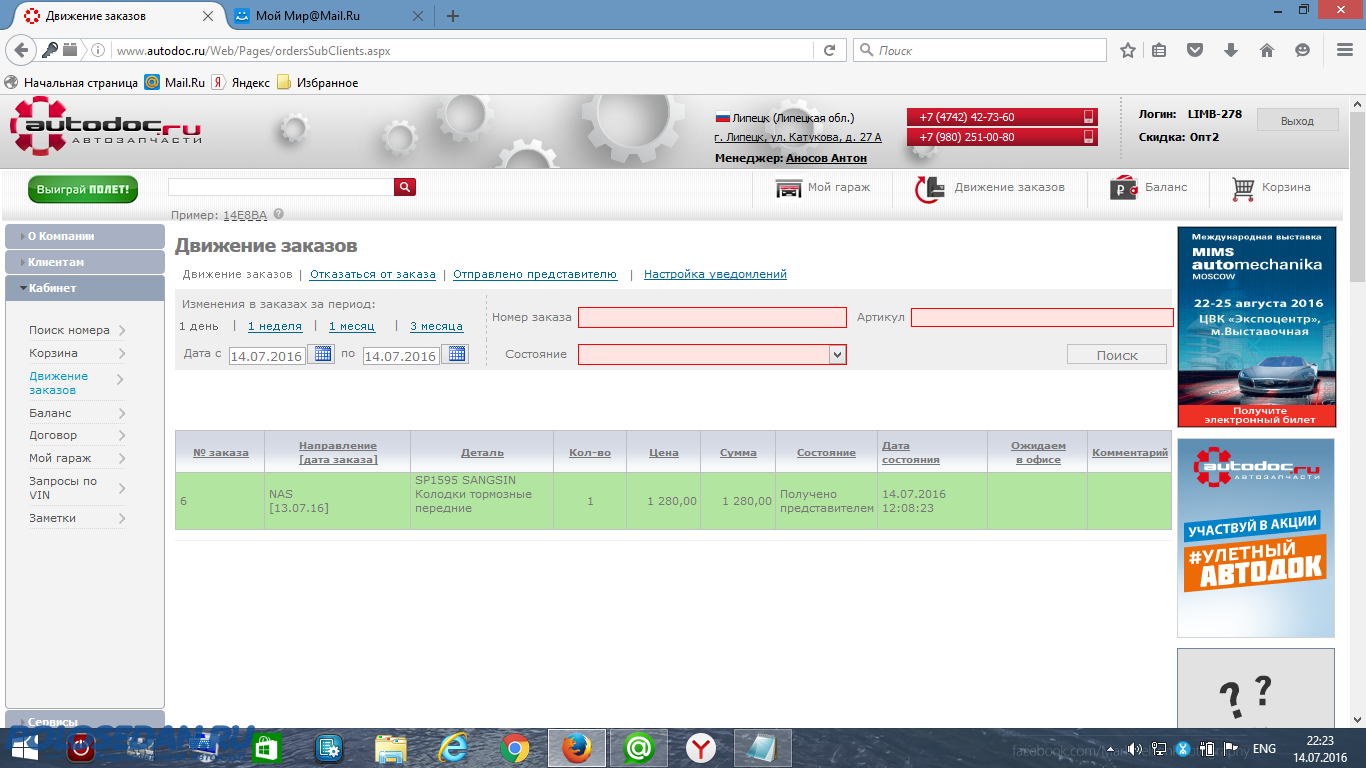Open Баланс from the top menu

point(1150,187)
